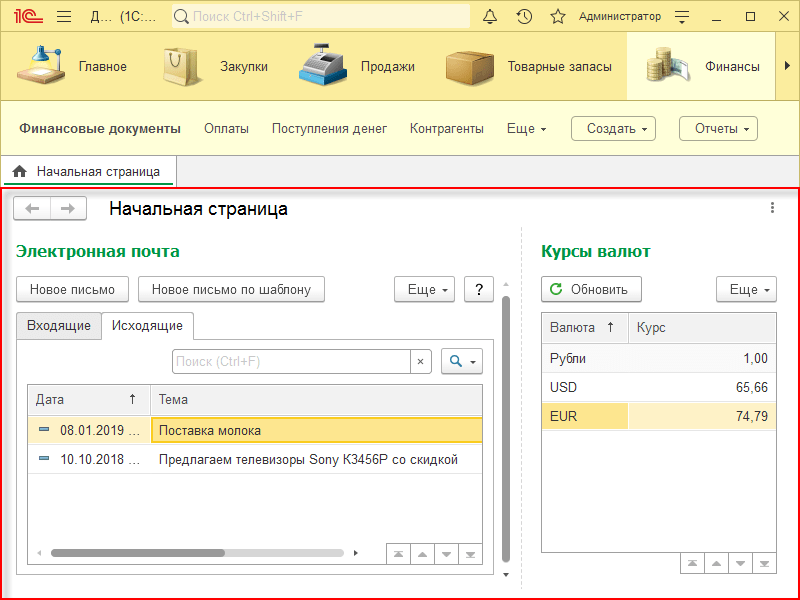Select the Поставка молока subject cell
Screen dimensions: 800x600
(x=316, y=430)
